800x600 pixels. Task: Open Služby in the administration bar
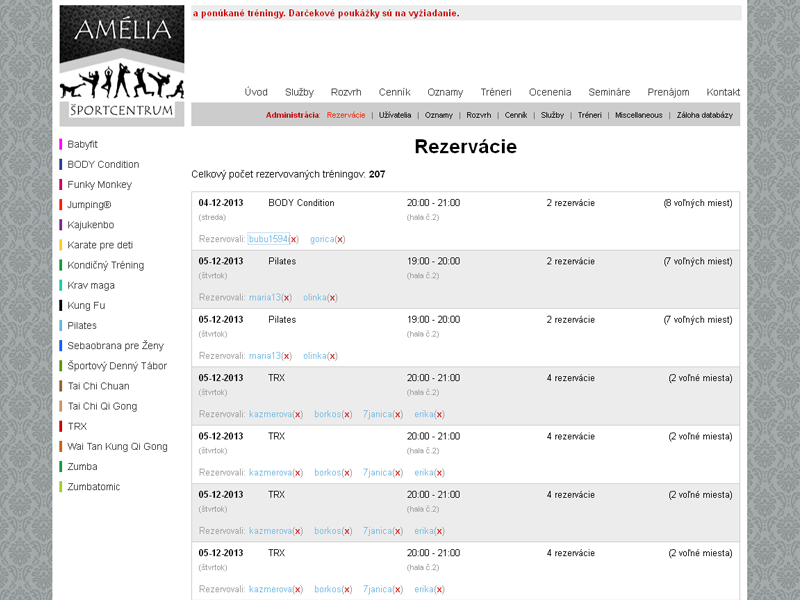553,115
